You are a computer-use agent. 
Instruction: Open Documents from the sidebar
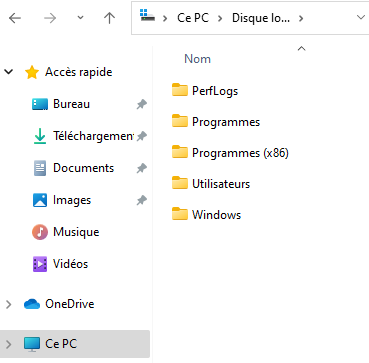(83, 168)
